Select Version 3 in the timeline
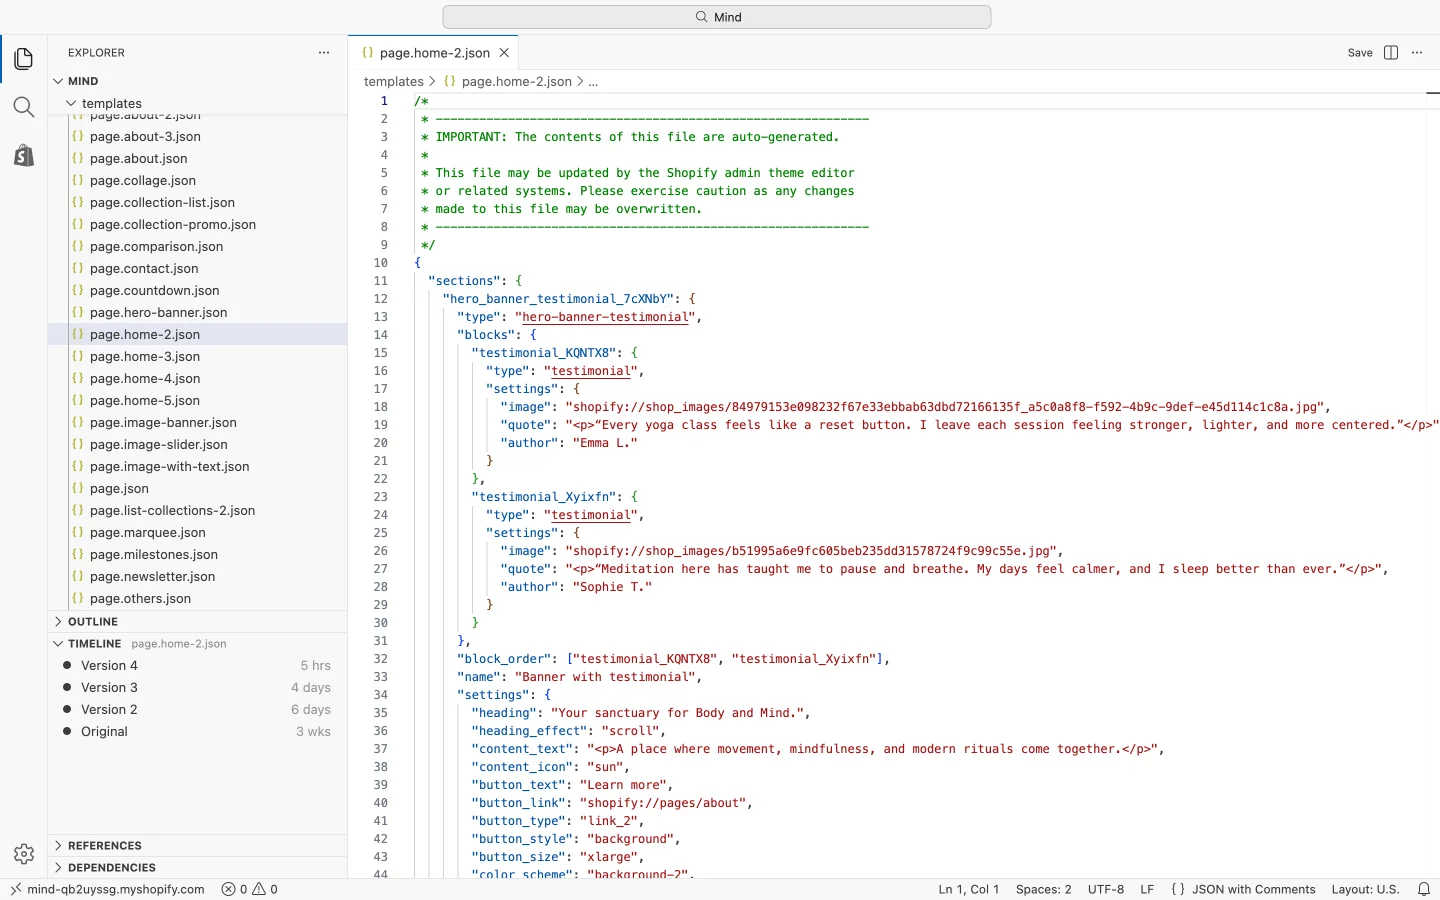 tap(198, 688)
